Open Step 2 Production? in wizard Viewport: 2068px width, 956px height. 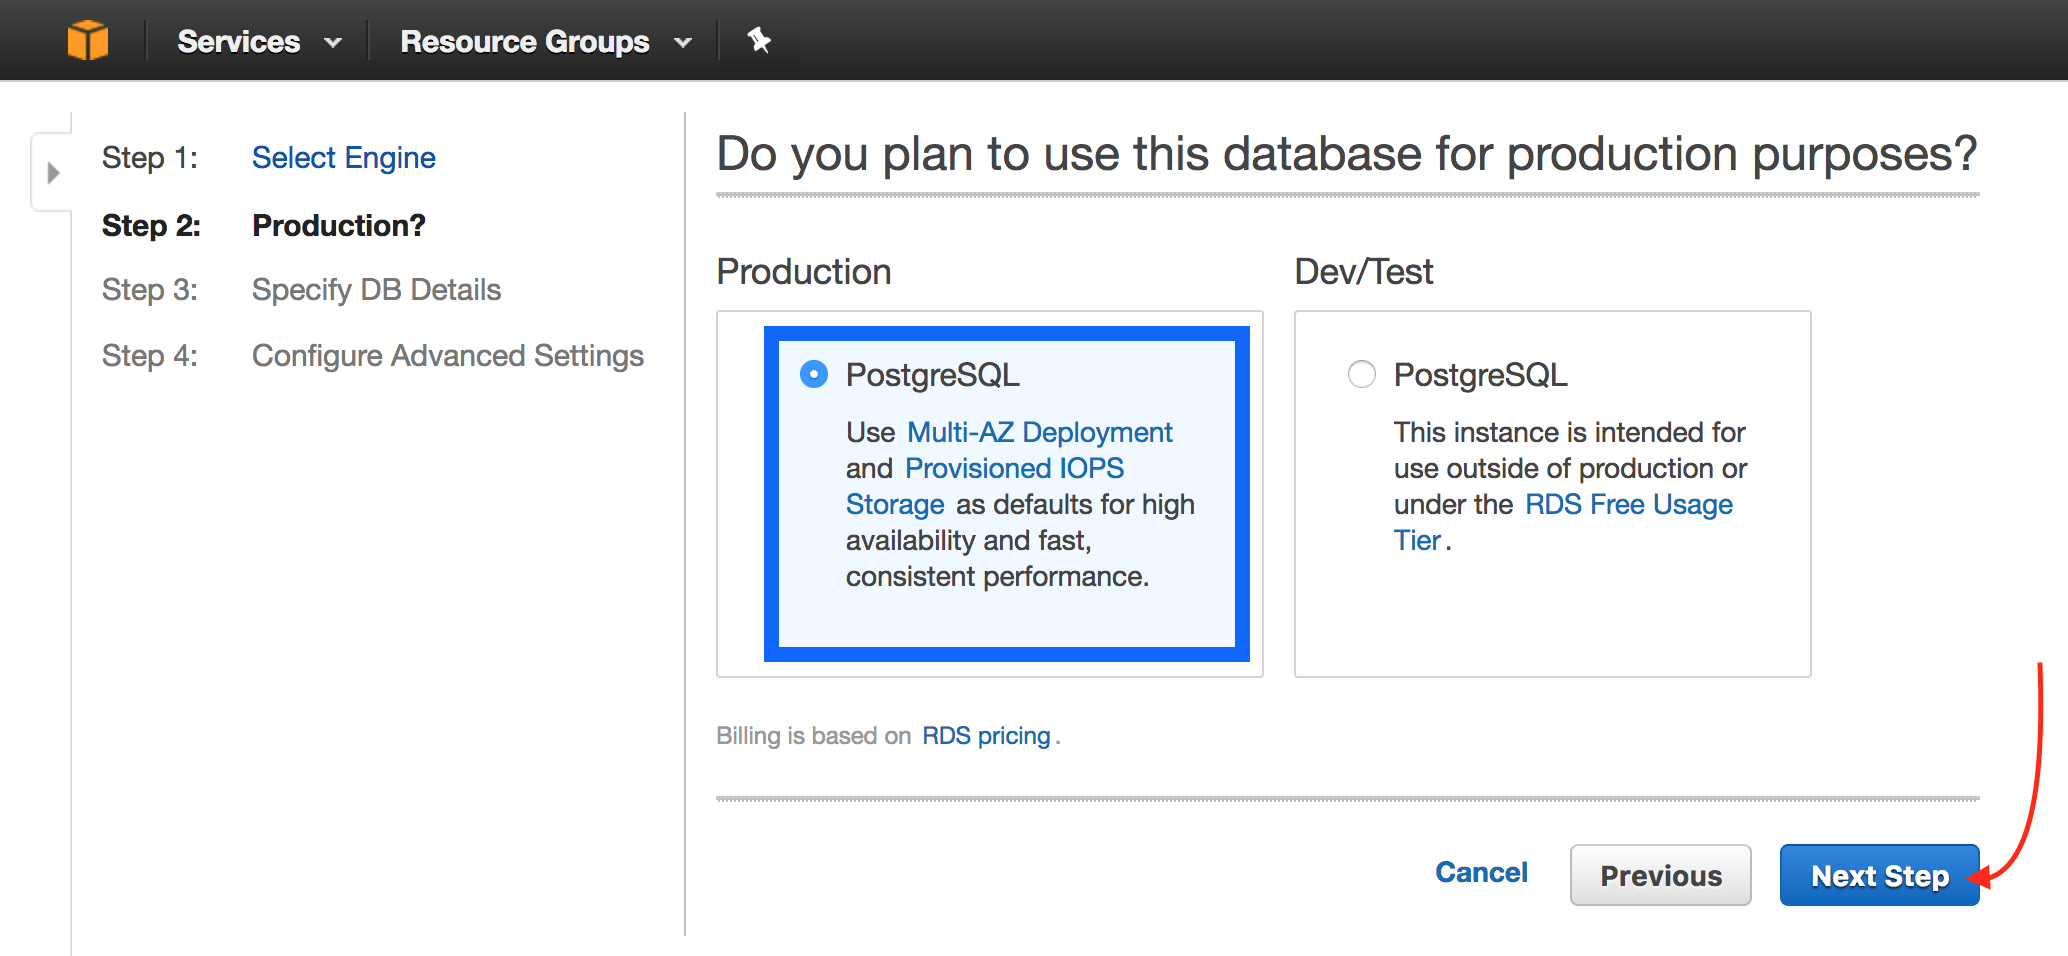(338, 226)
